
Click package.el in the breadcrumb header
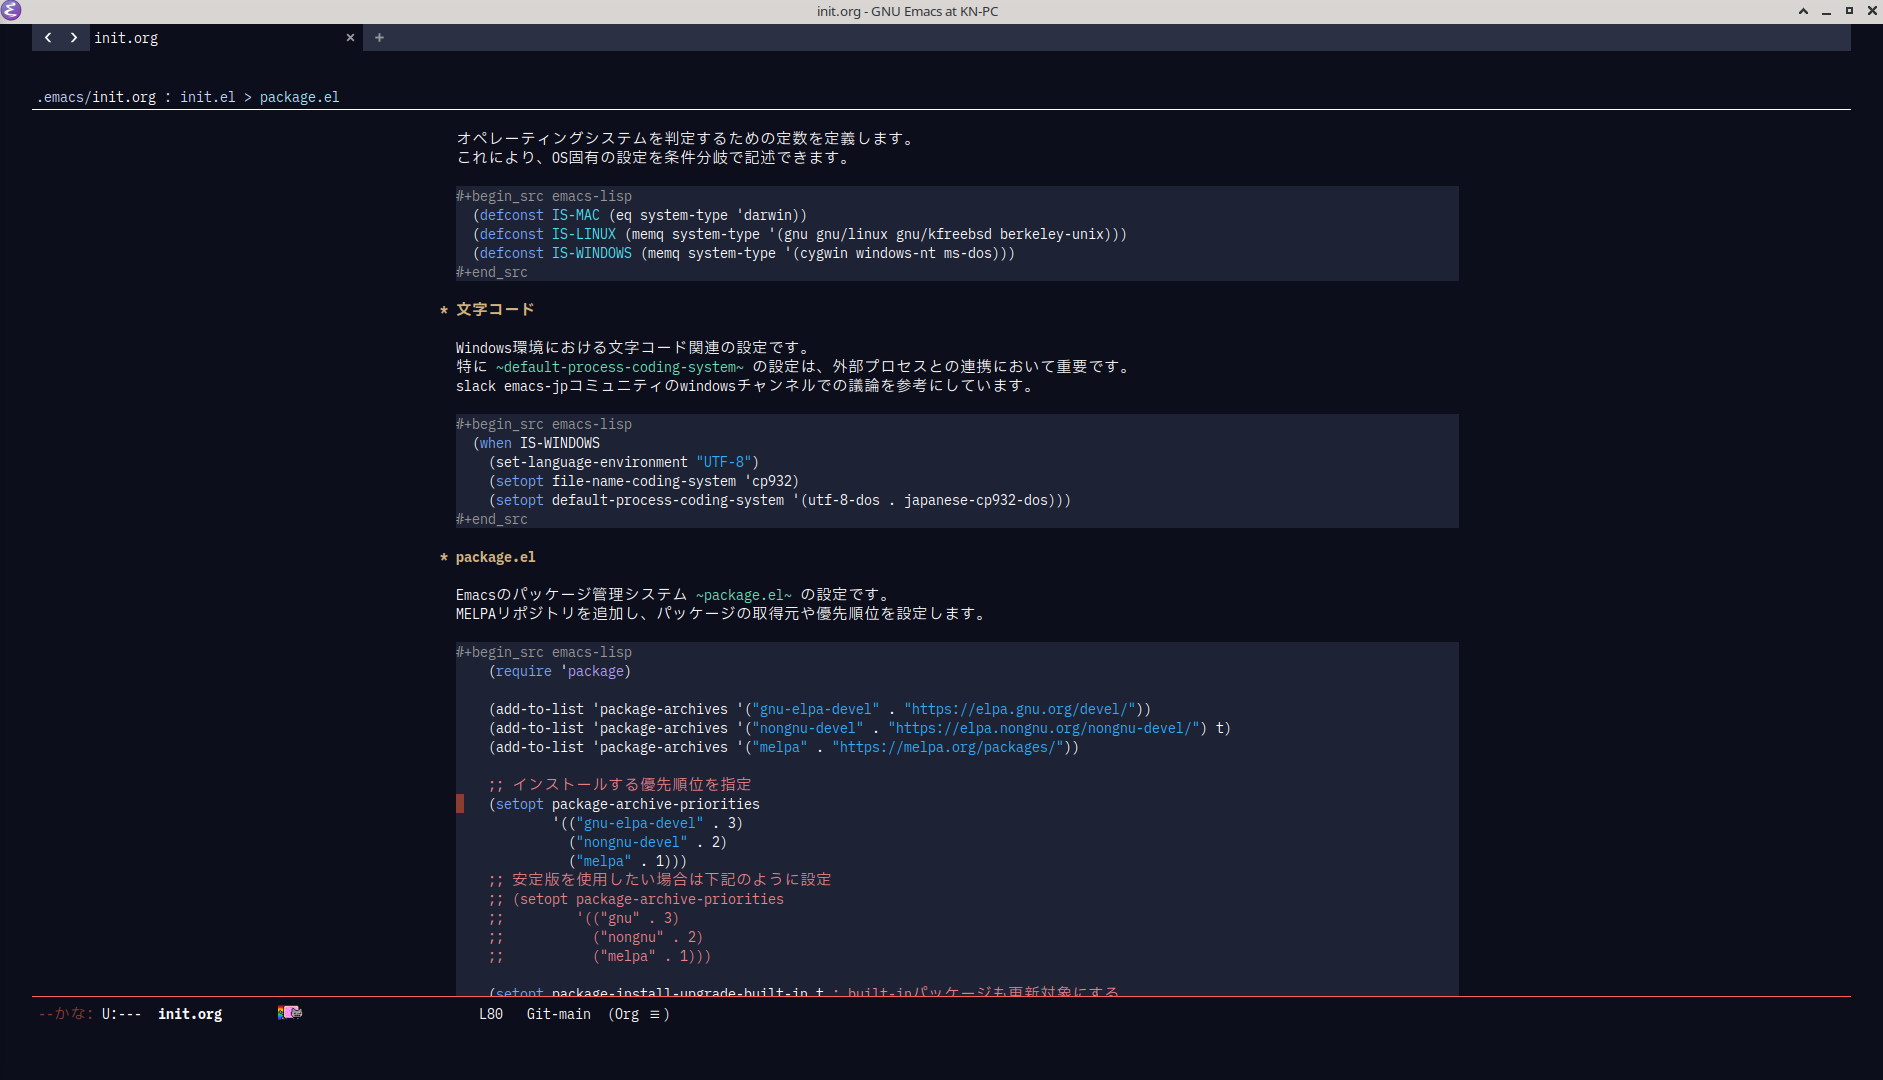pyautogui.click(x=299, y=97)
